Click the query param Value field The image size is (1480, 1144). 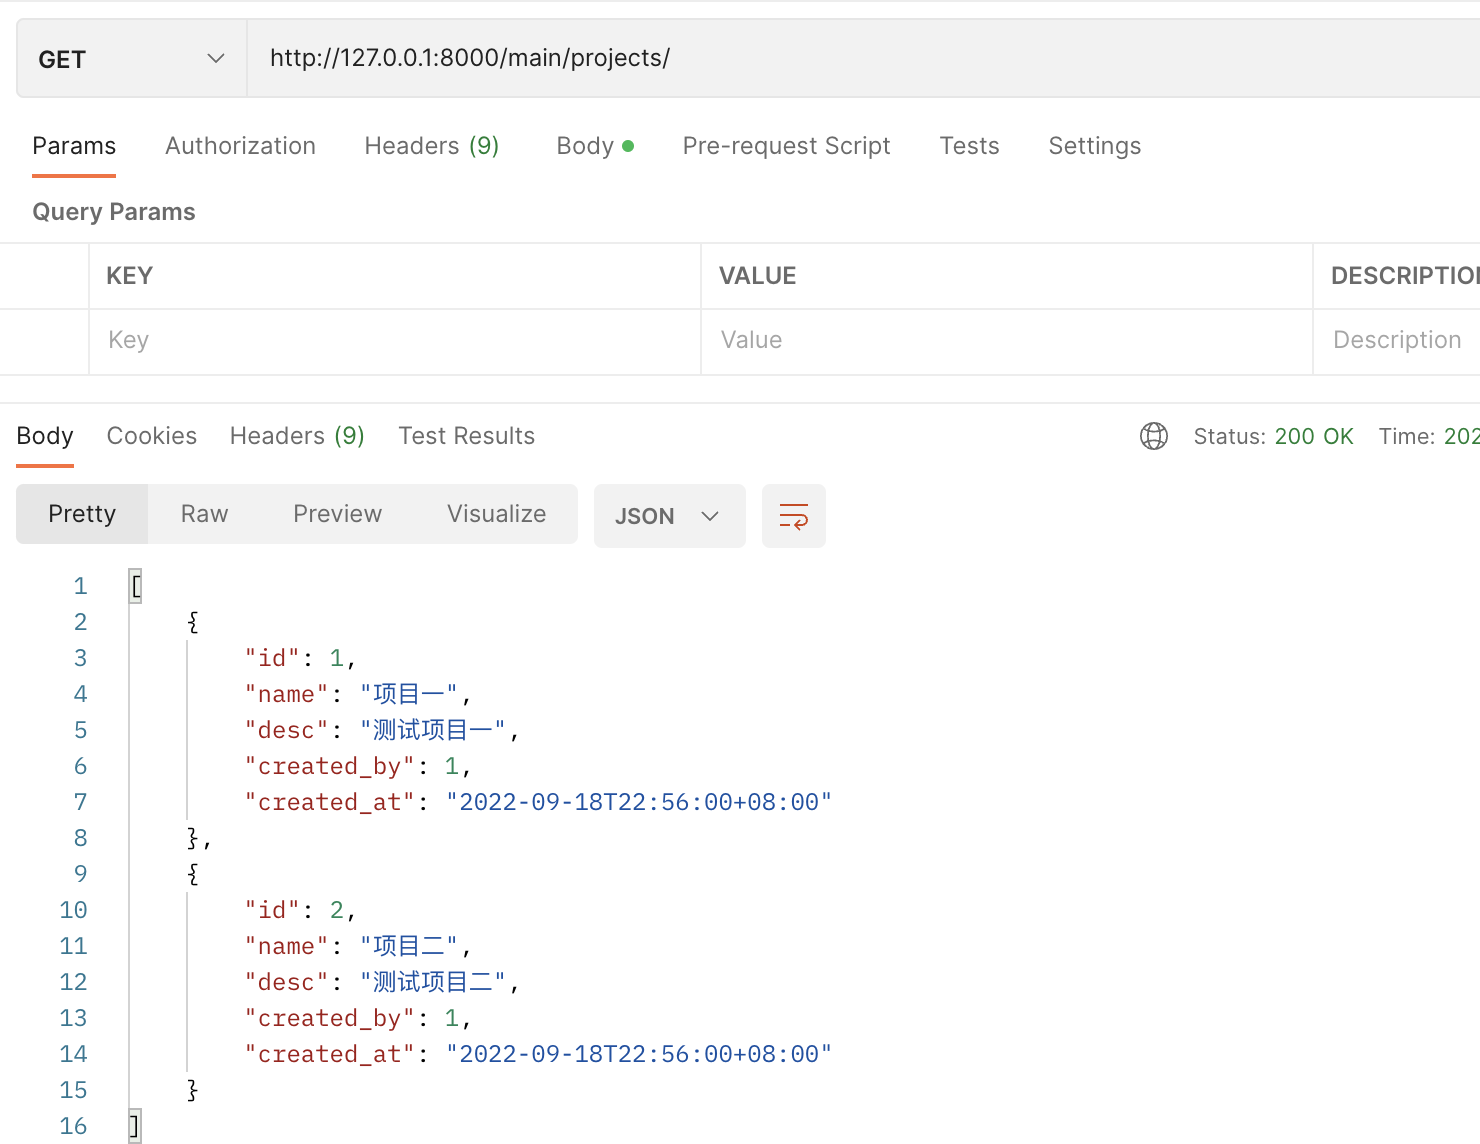coord(1007,341)
